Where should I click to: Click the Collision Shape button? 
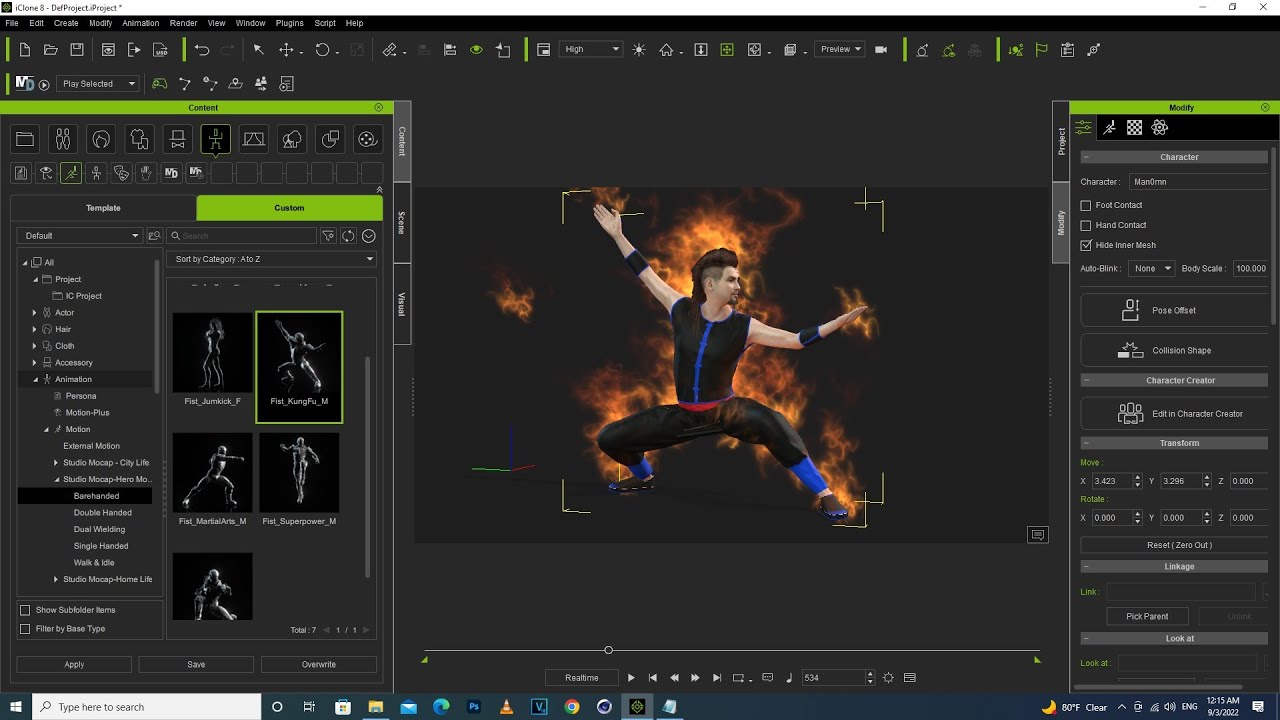pos(1174,350)
